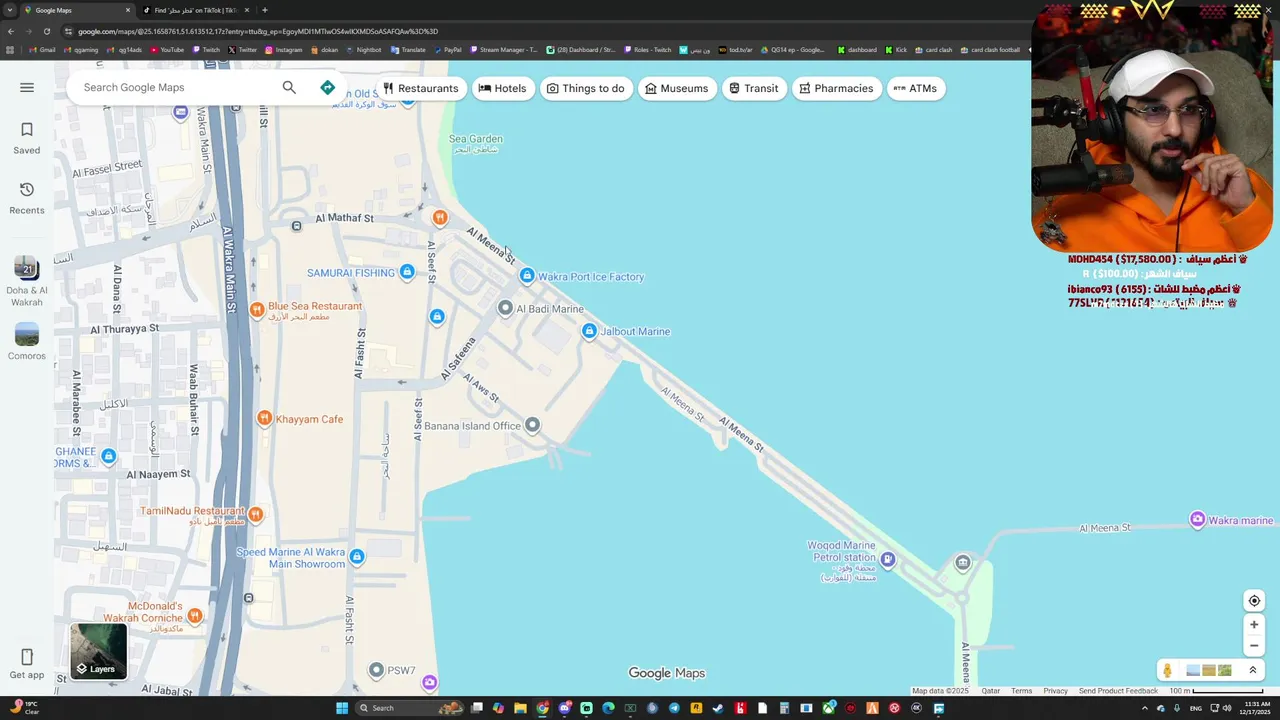Select the Pharmacies category chip
This screenshot has width=1280, height=720.
[837, 88]
